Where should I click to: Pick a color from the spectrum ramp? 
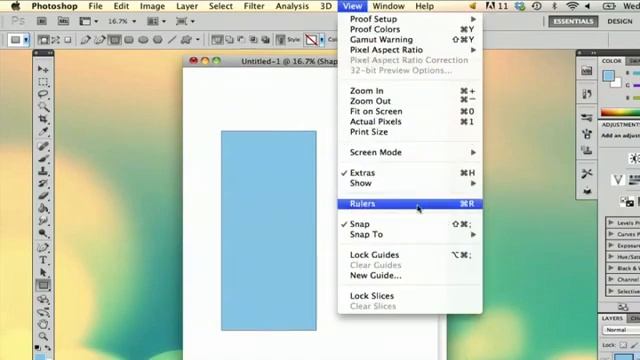pyautogui.click(x=620, y=112)
